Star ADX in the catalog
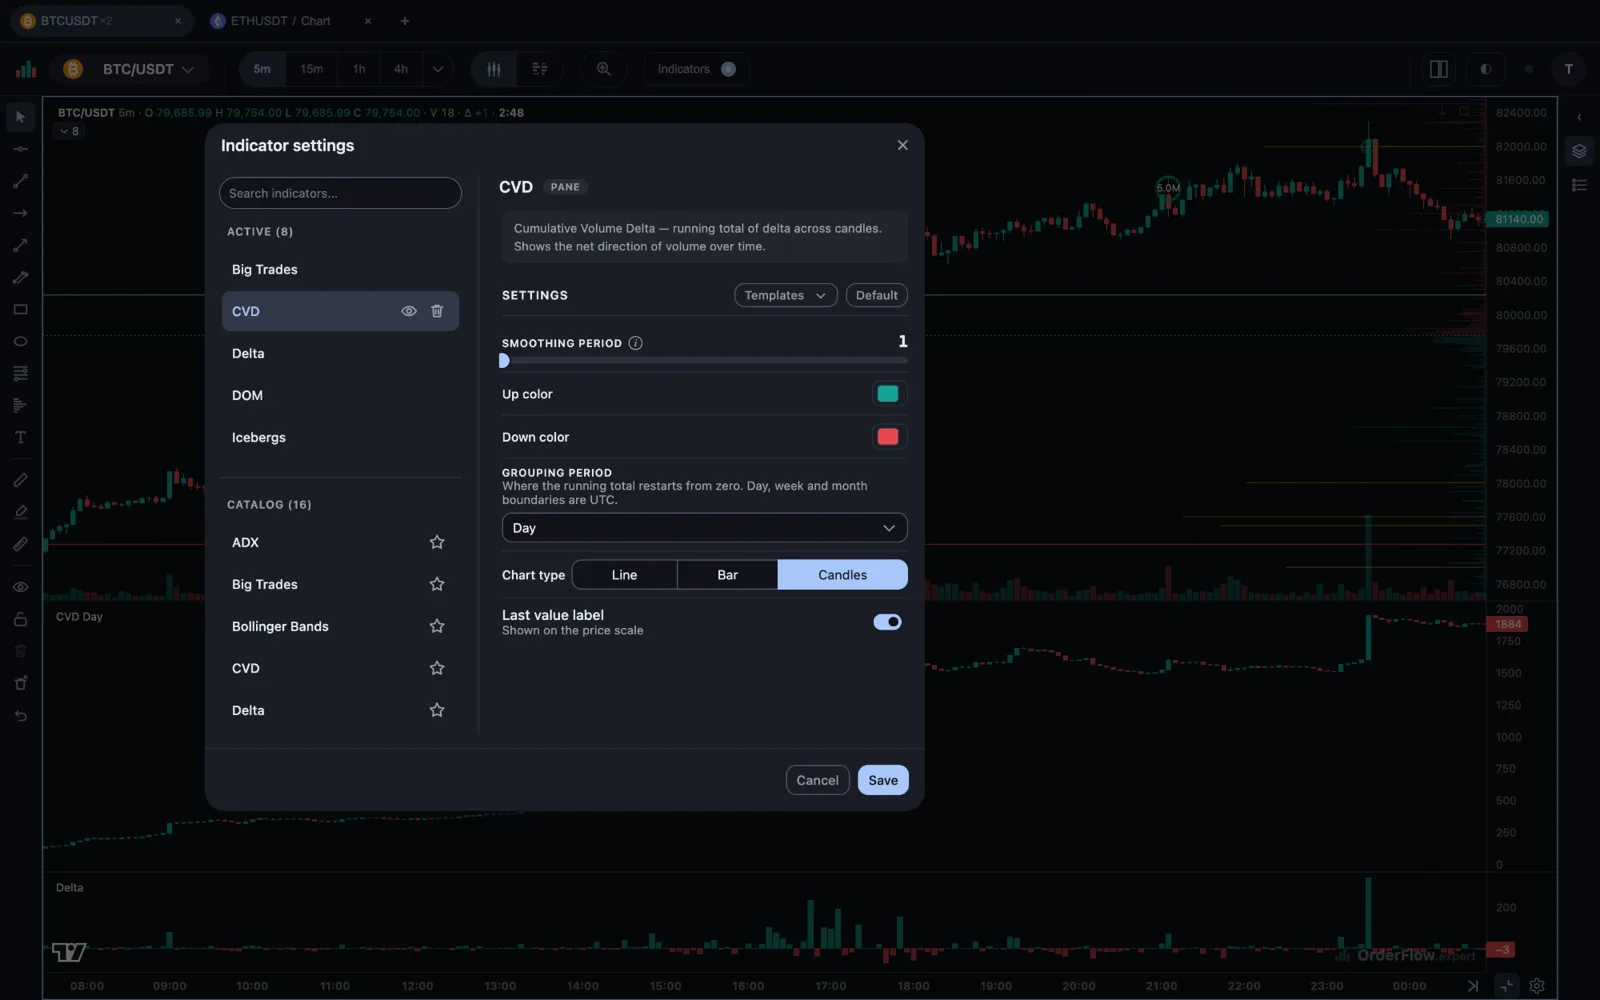This screenshot has height=1000, width=1600. (437, 542)
